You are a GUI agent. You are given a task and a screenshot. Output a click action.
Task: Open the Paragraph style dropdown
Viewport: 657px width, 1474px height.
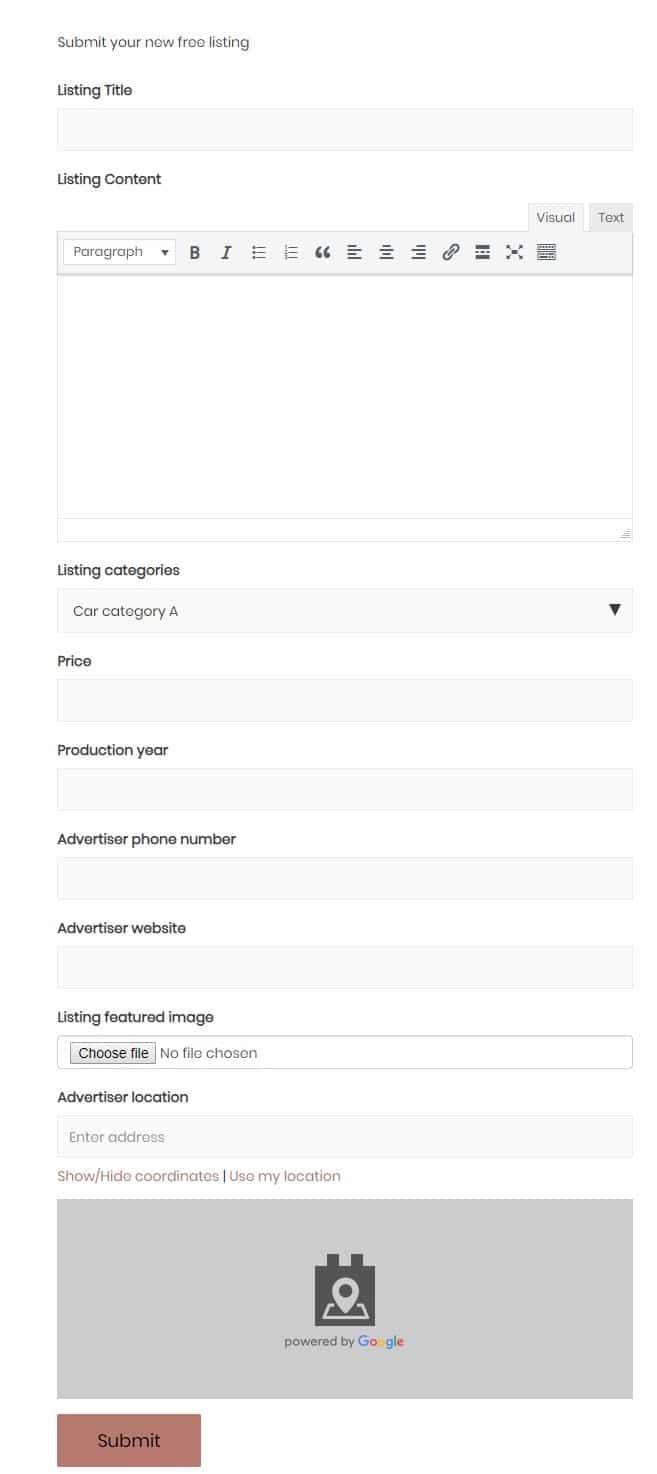(119, 251)
